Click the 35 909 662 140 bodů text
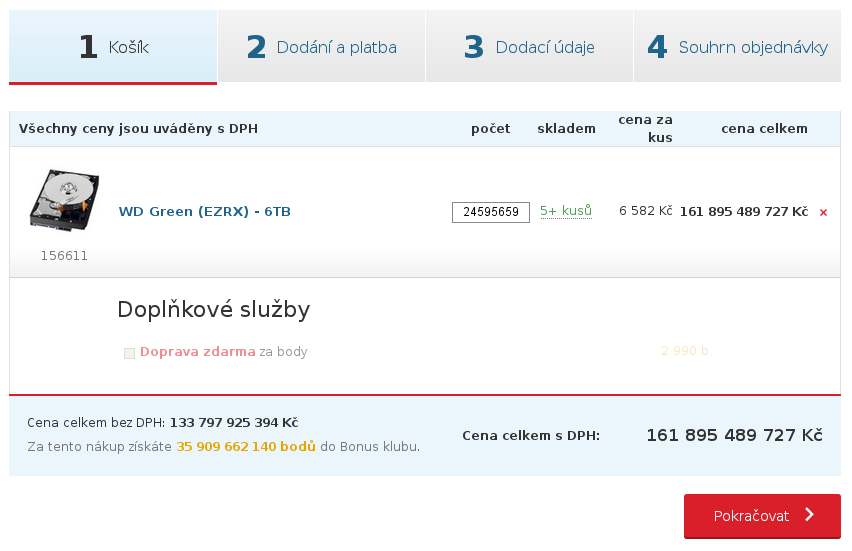 tap(246, 447)
